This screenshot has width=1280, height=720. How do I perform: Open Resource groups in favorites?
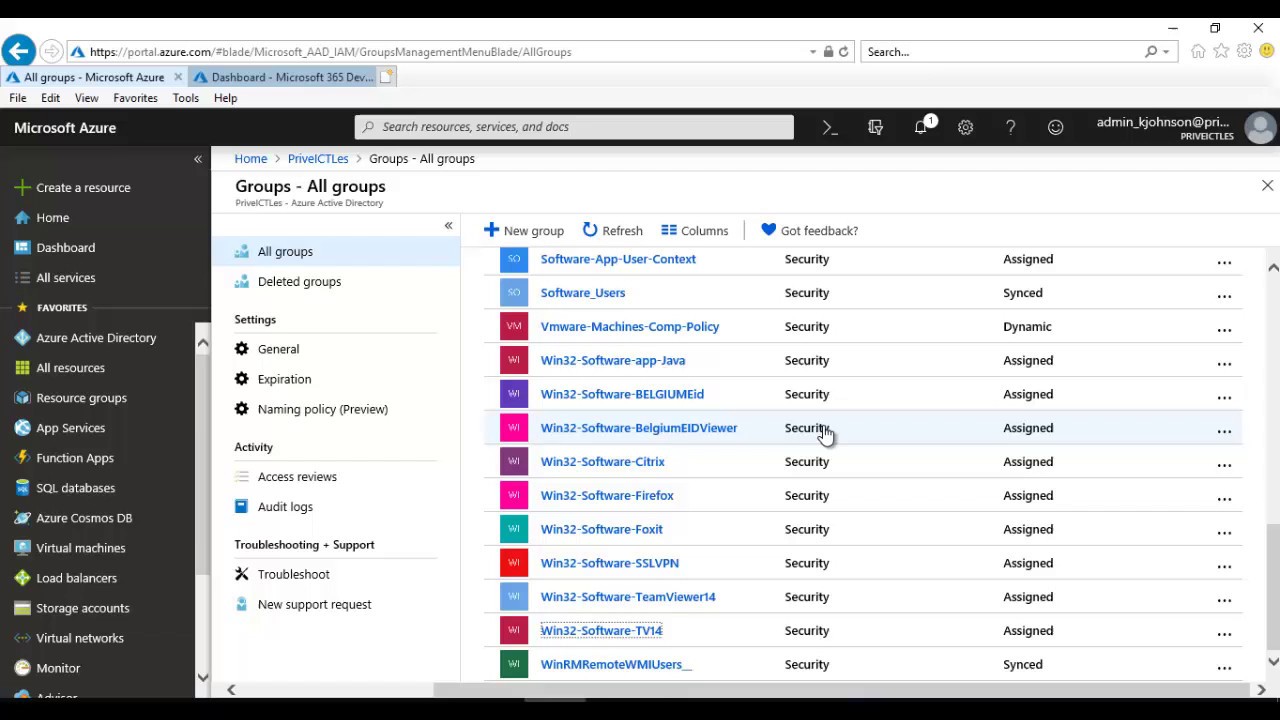point(81,397)
